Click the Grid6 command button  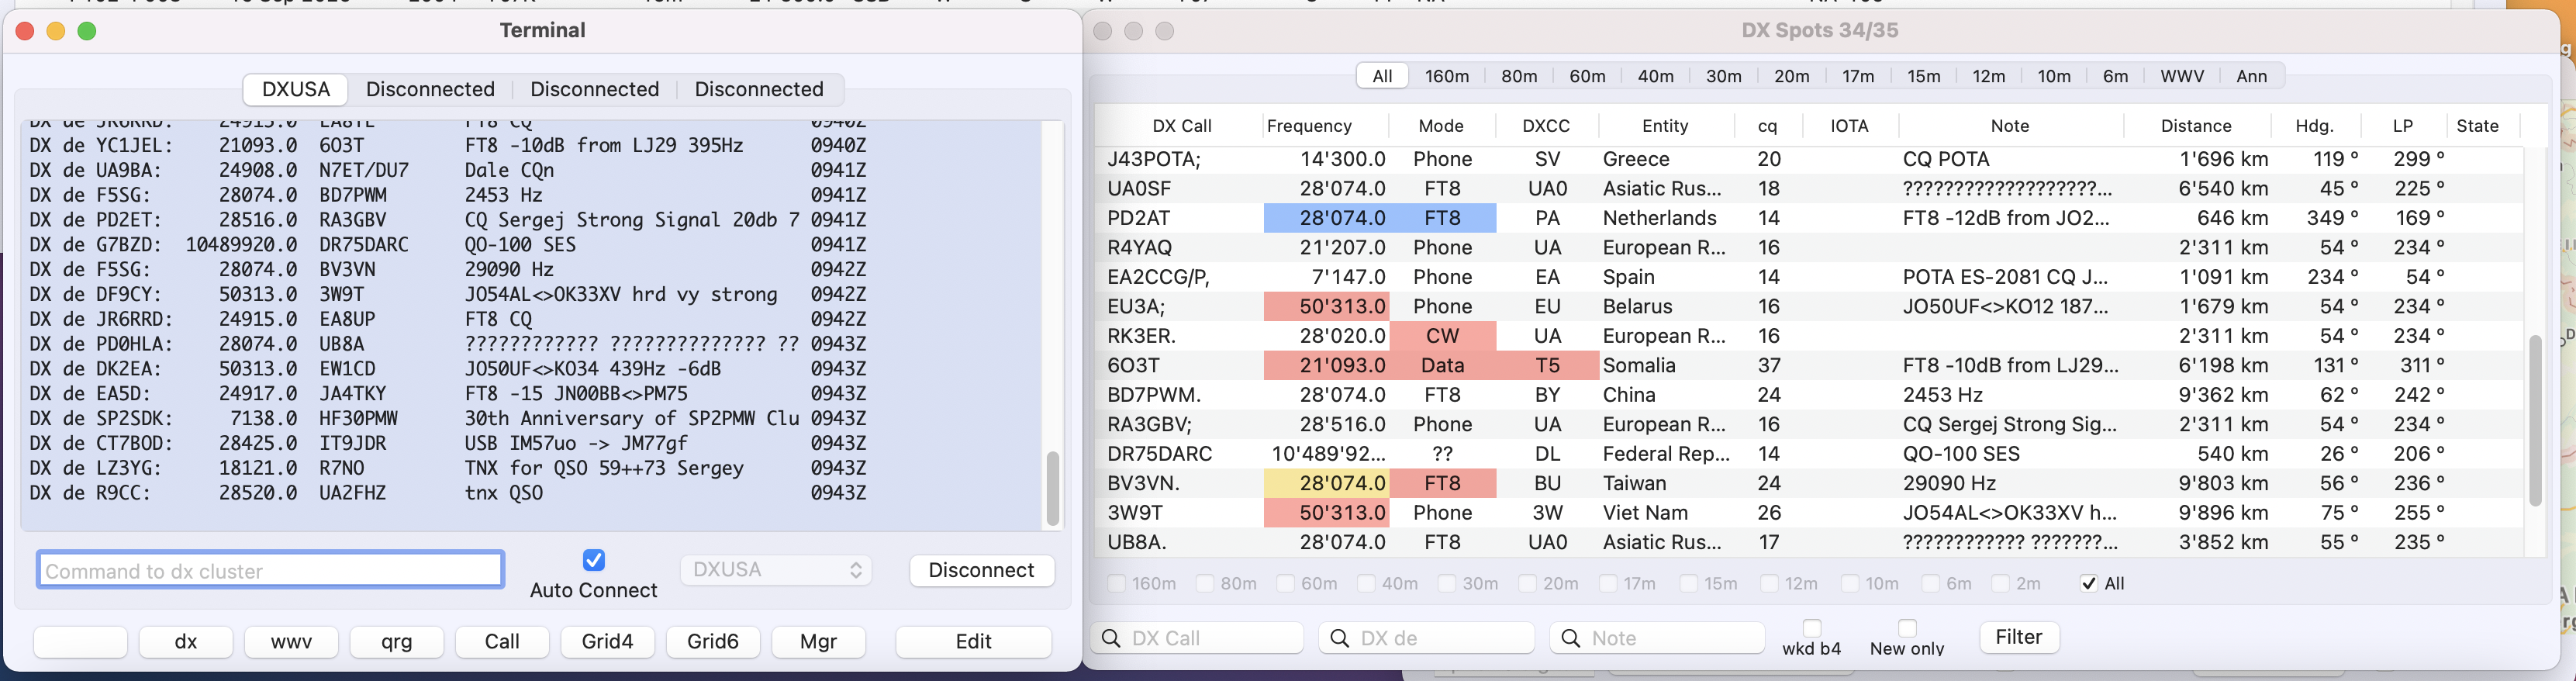click(x=713, y=642)
